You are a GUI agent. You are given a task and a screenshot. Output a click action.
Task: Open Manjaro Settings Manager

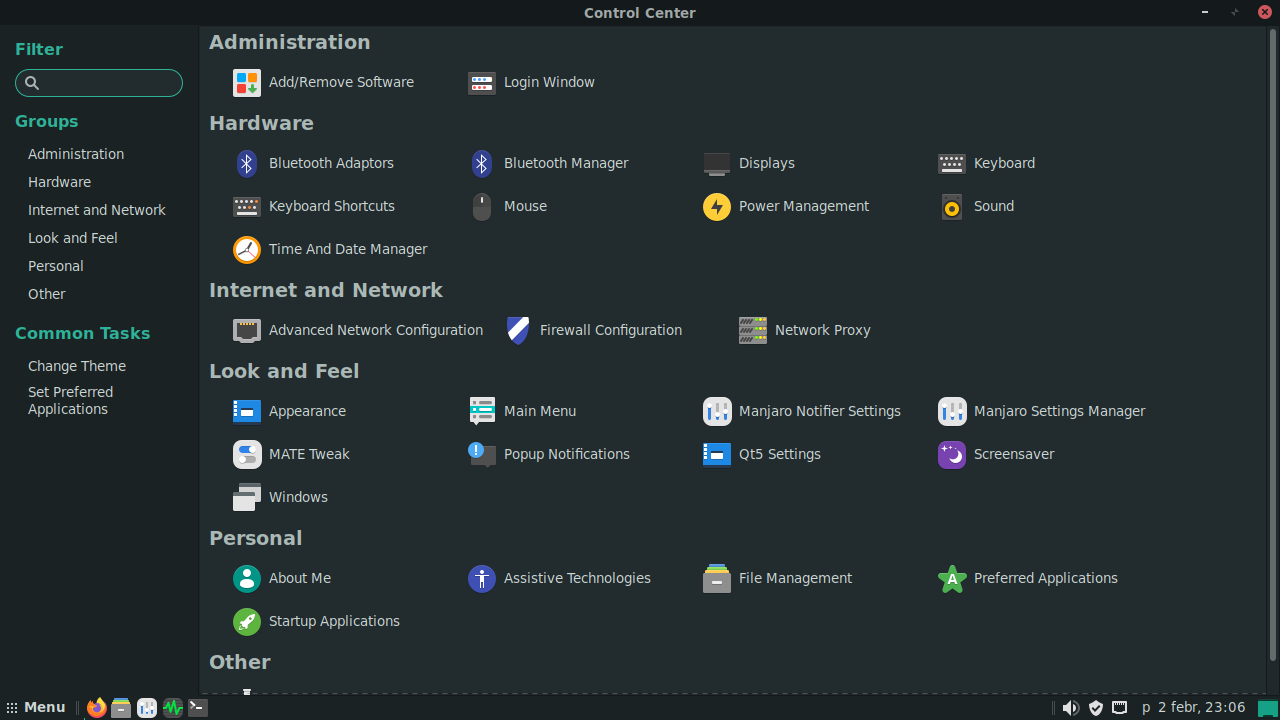[1042, 411]
